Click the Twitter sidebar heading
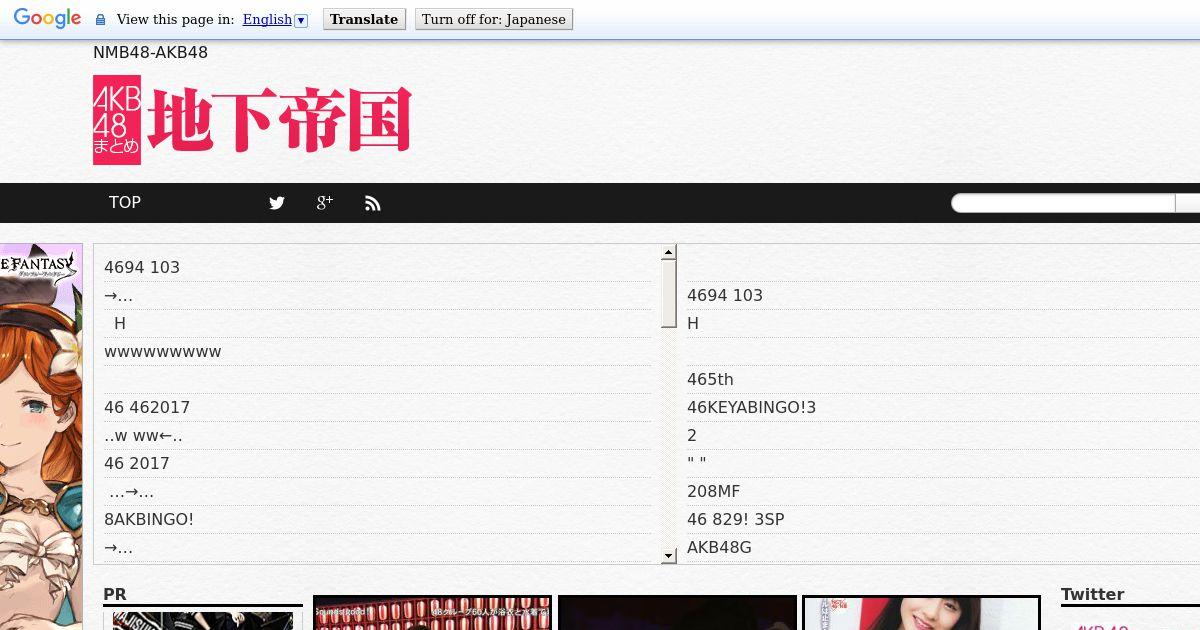 click(1092, 594)
